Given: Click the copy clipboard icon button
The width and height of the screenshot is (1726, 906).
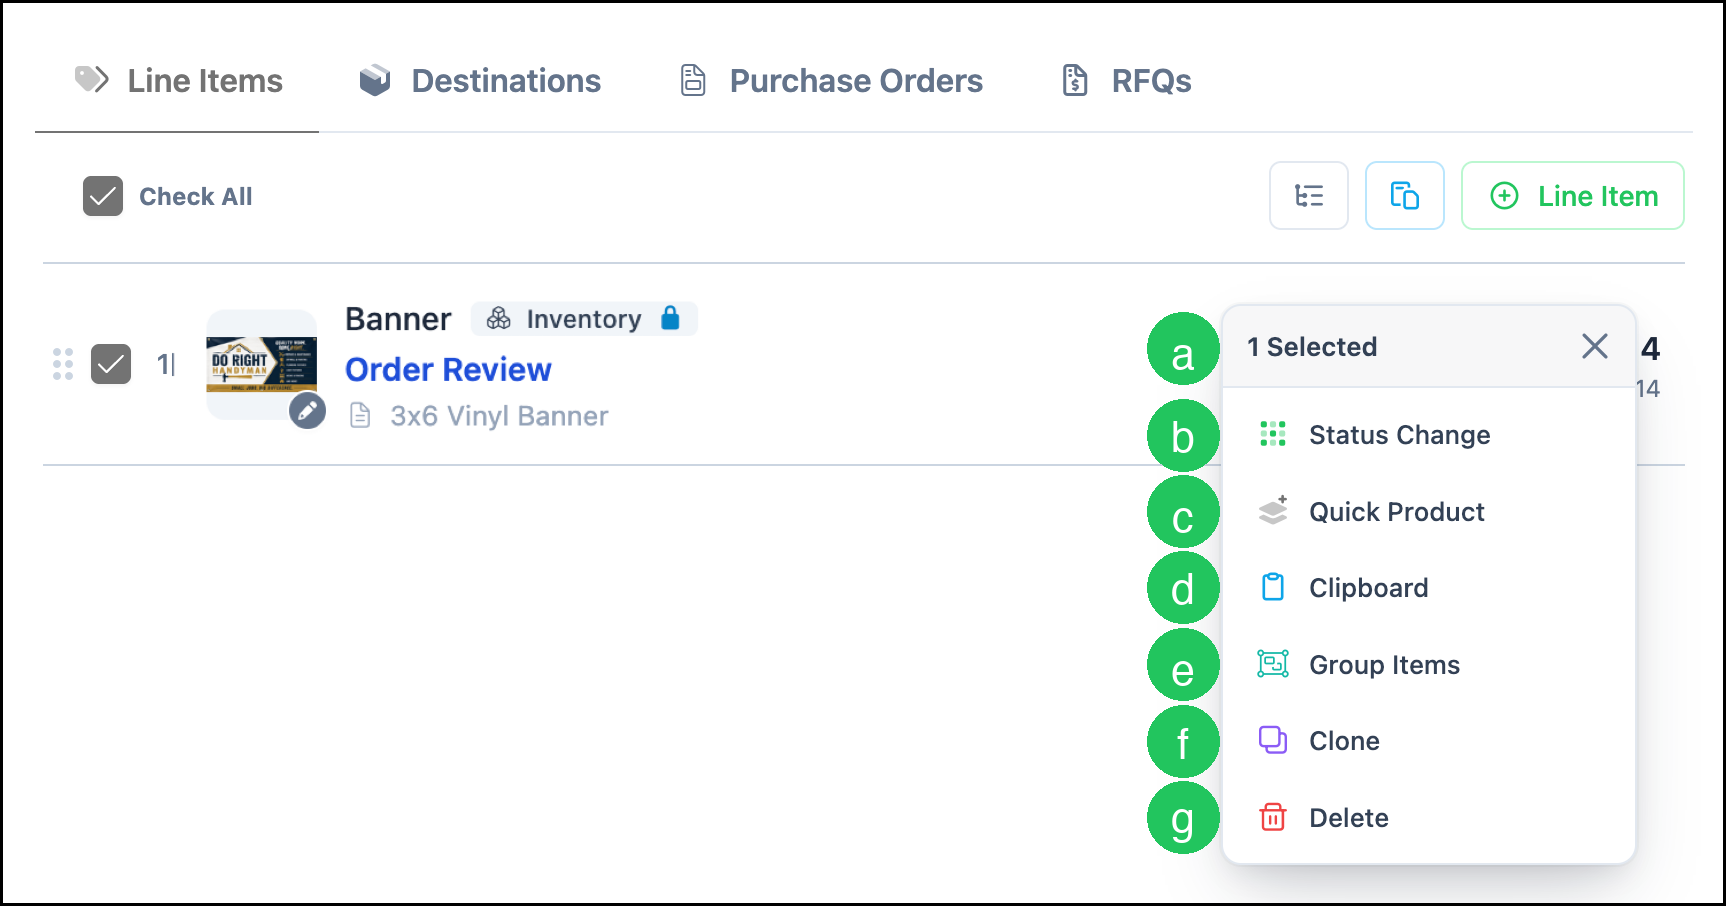Looking at the screenshot, I should coord(1404,196).
